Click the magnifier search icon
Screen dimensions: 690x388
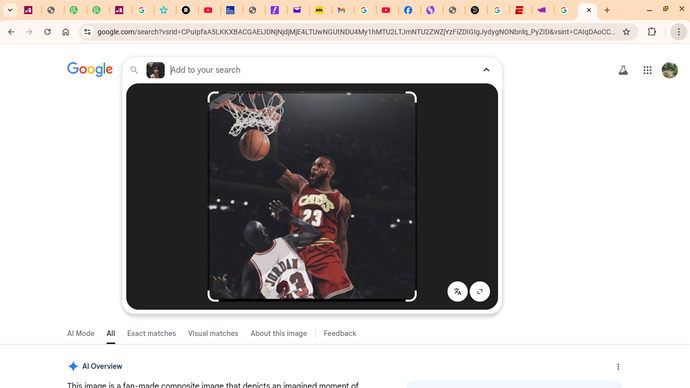pyautogui.click(x=134, y=70)
